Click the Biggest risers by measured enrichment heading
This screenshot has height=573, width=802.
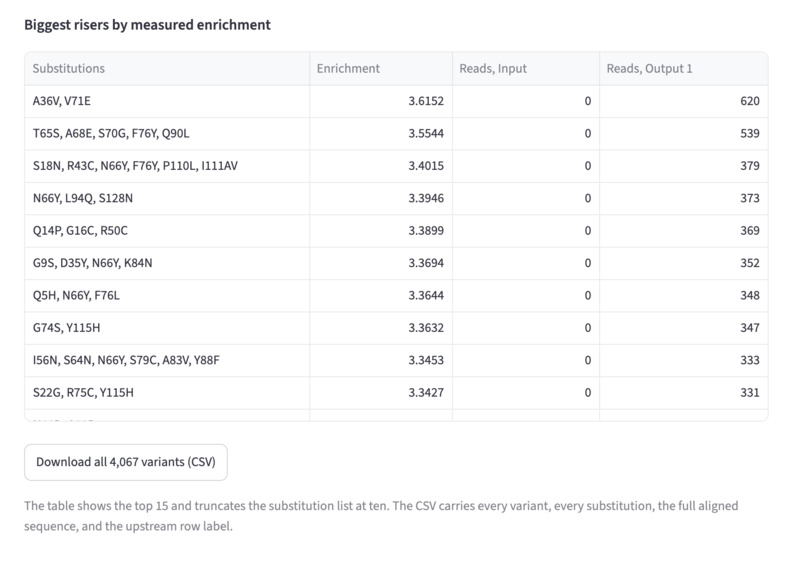pyautogui.click(x=147, y=25)
